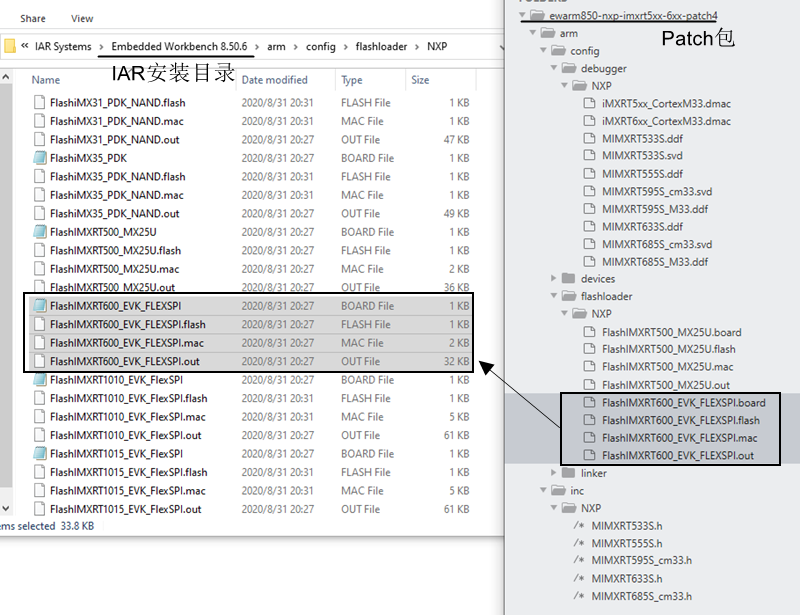The width and height of the screenshot is (800, 615).
Task: Sort files by Size column
Action: (420, 80)
